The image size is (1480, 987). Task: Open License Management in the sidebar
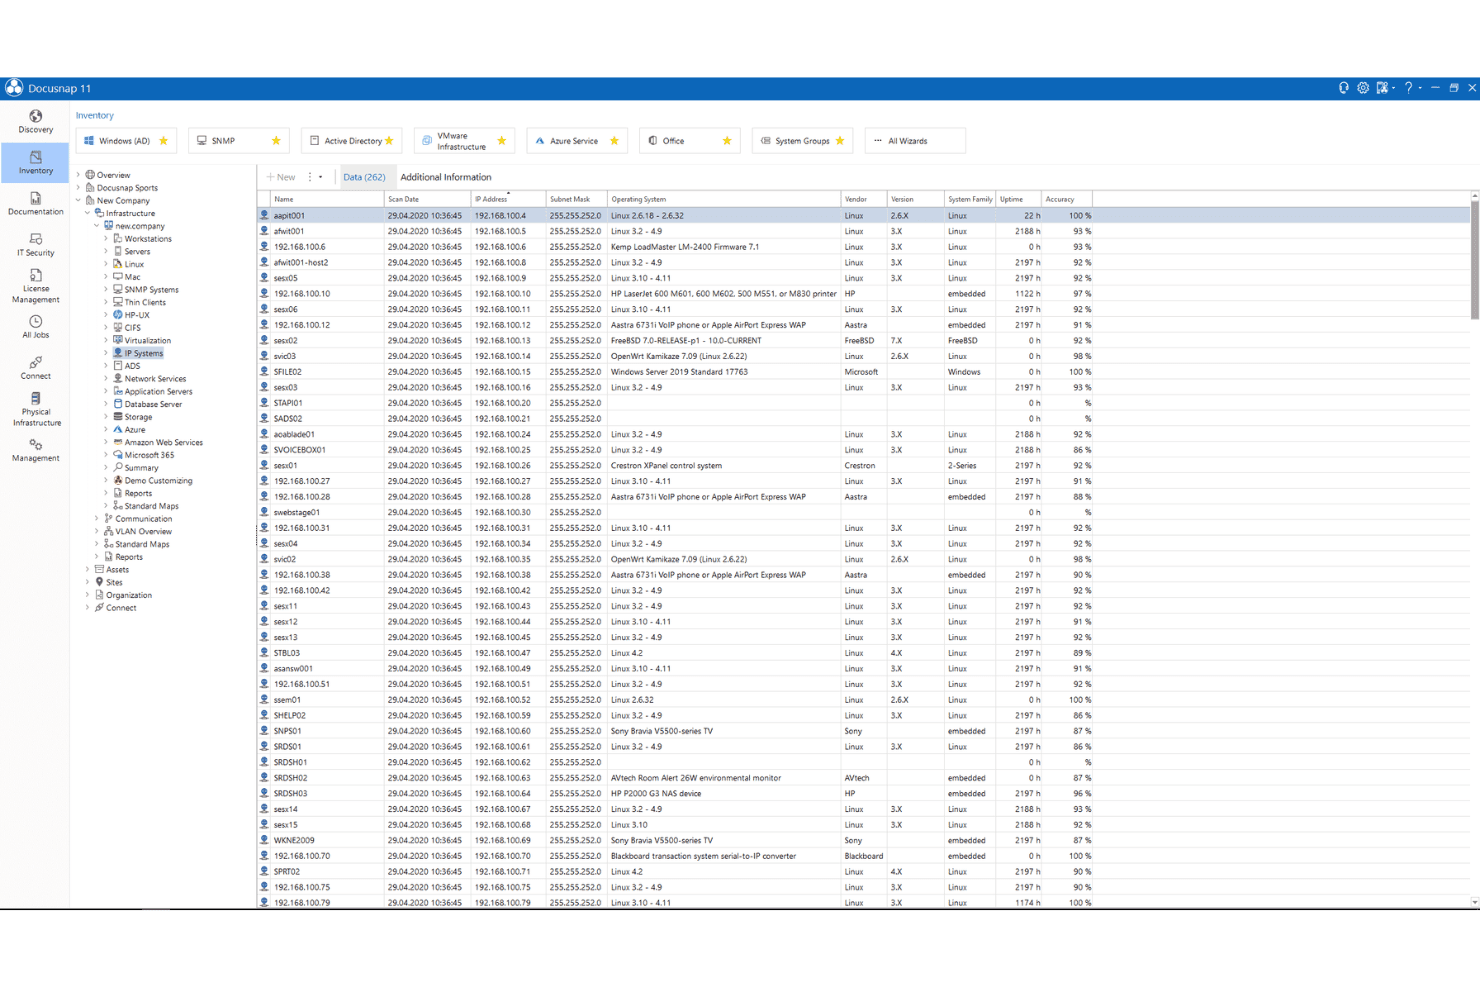[35, 286]
